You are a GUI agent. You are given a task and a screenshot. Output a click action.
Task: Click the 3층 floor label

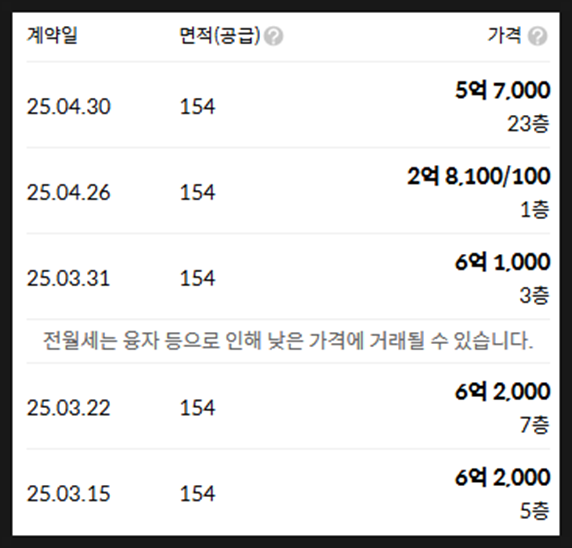(x=534, y=295)
